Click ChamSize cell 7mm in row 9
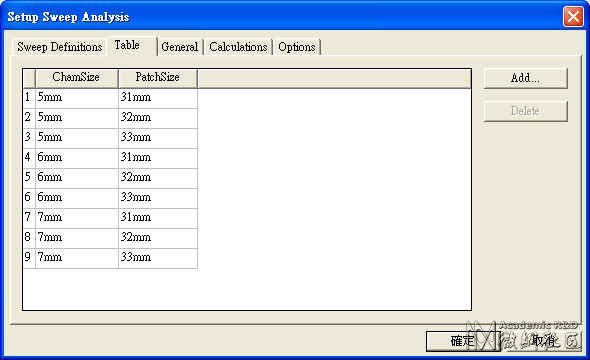This screenshot has height=360, width=590. pyautogui.click(x=77, y=258)
